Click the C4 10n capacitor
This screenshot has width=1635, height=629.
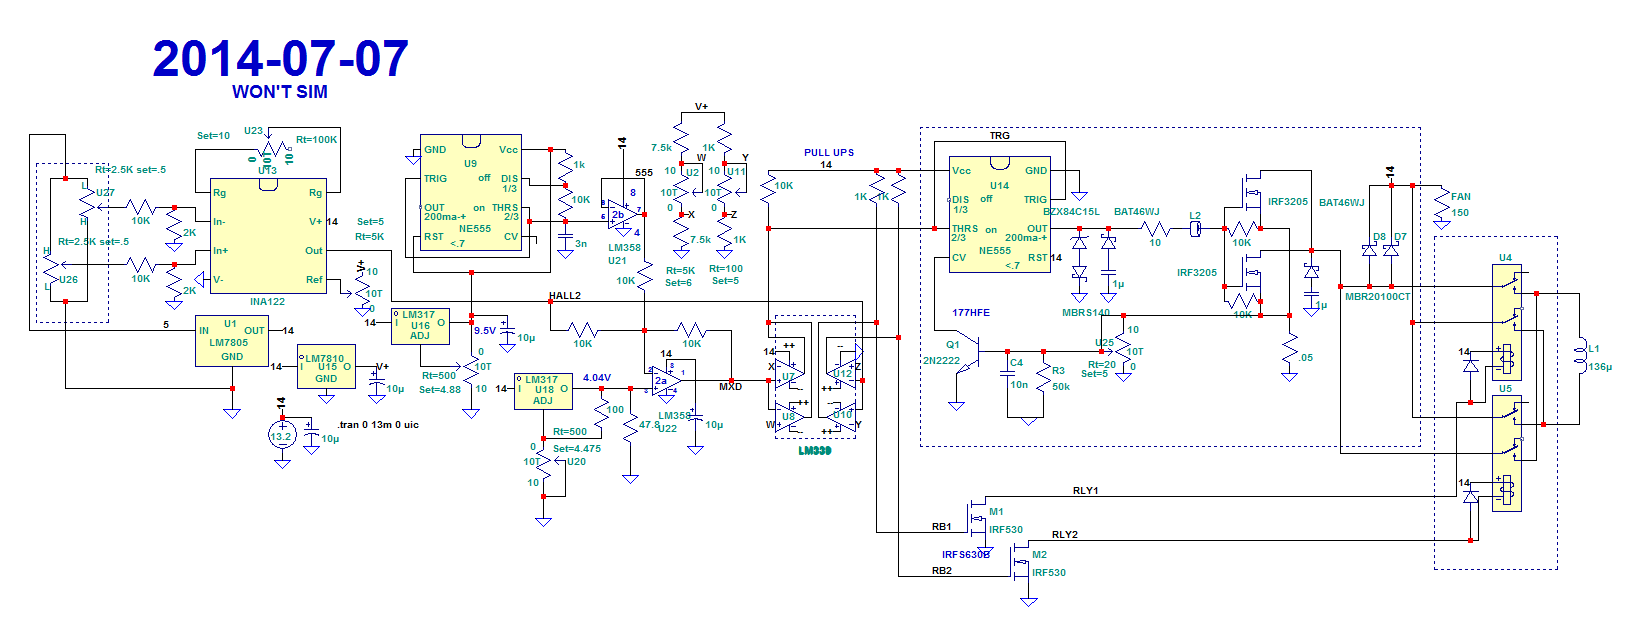coord(1008,375)
